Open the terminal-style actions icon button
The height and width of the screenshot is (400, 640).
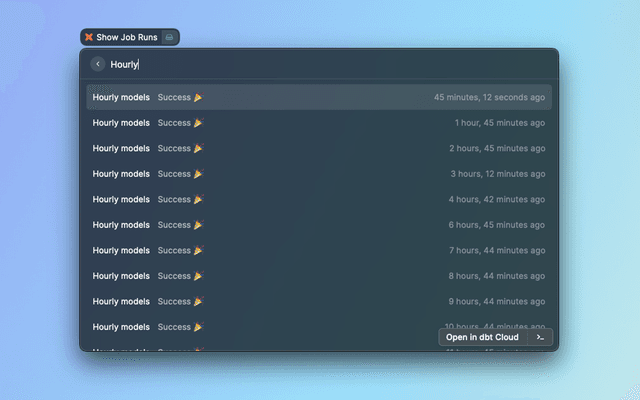(541, 337)
